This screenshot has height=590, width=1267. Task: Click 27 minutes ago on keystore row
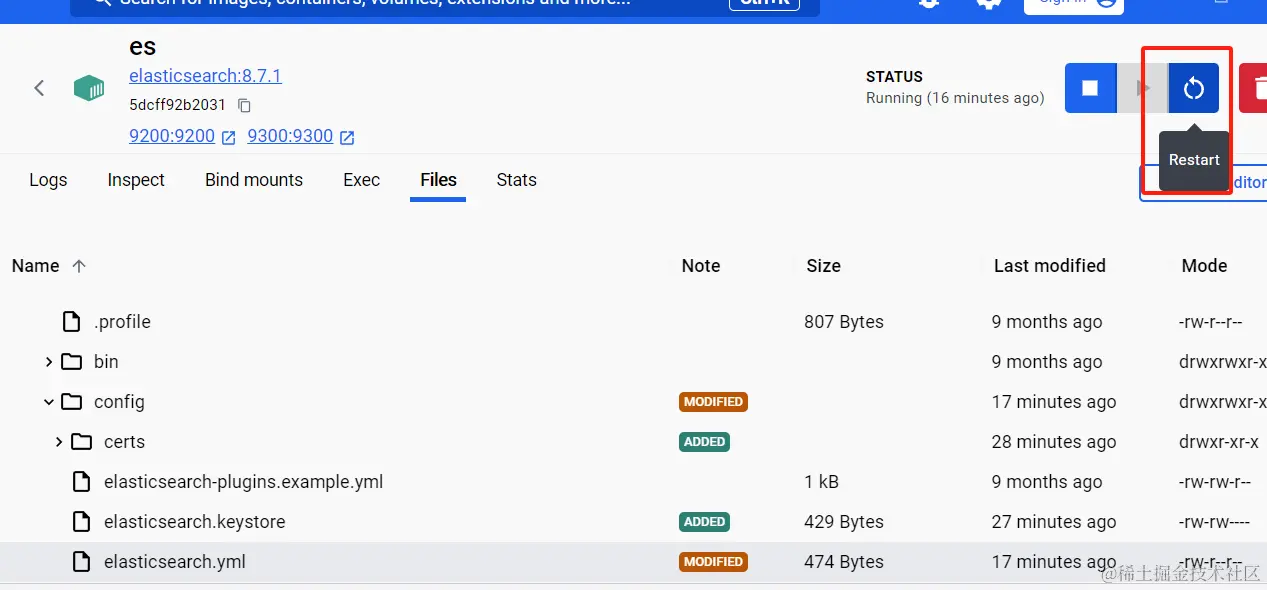pyautogui.click(x=1054, y=522)
